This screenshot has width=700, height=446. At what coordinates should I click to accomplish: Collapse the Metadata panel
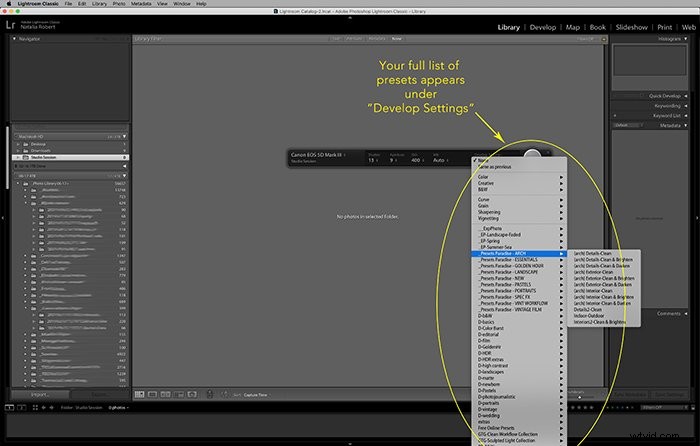686,125
